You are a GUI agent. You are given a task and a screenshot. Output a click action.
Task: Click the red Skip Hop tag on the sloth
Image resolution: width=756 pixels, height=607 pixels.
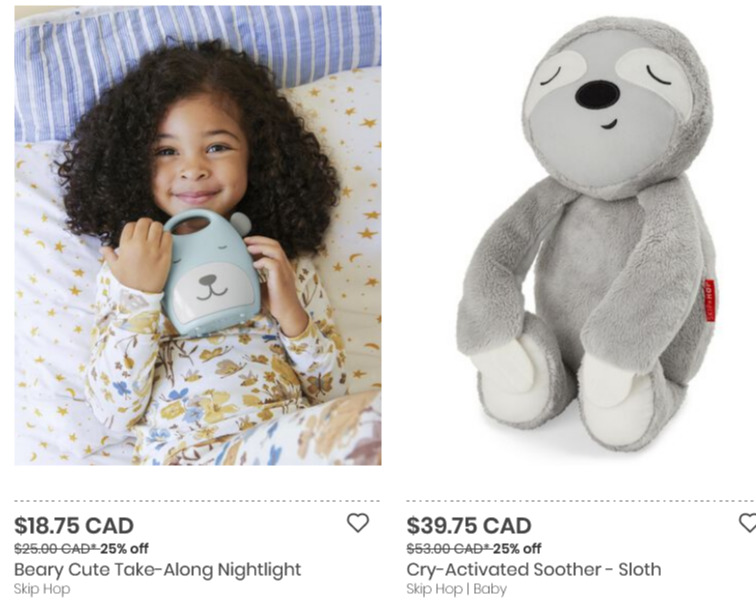[709, 301]
